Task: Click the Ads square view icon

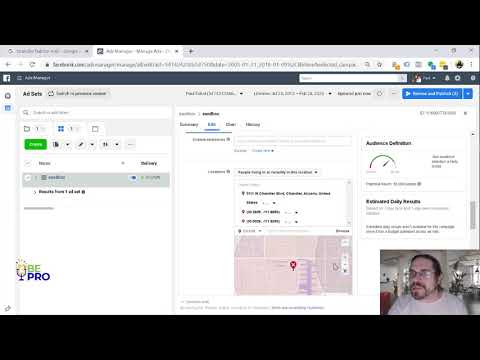Action: [95, 129]
